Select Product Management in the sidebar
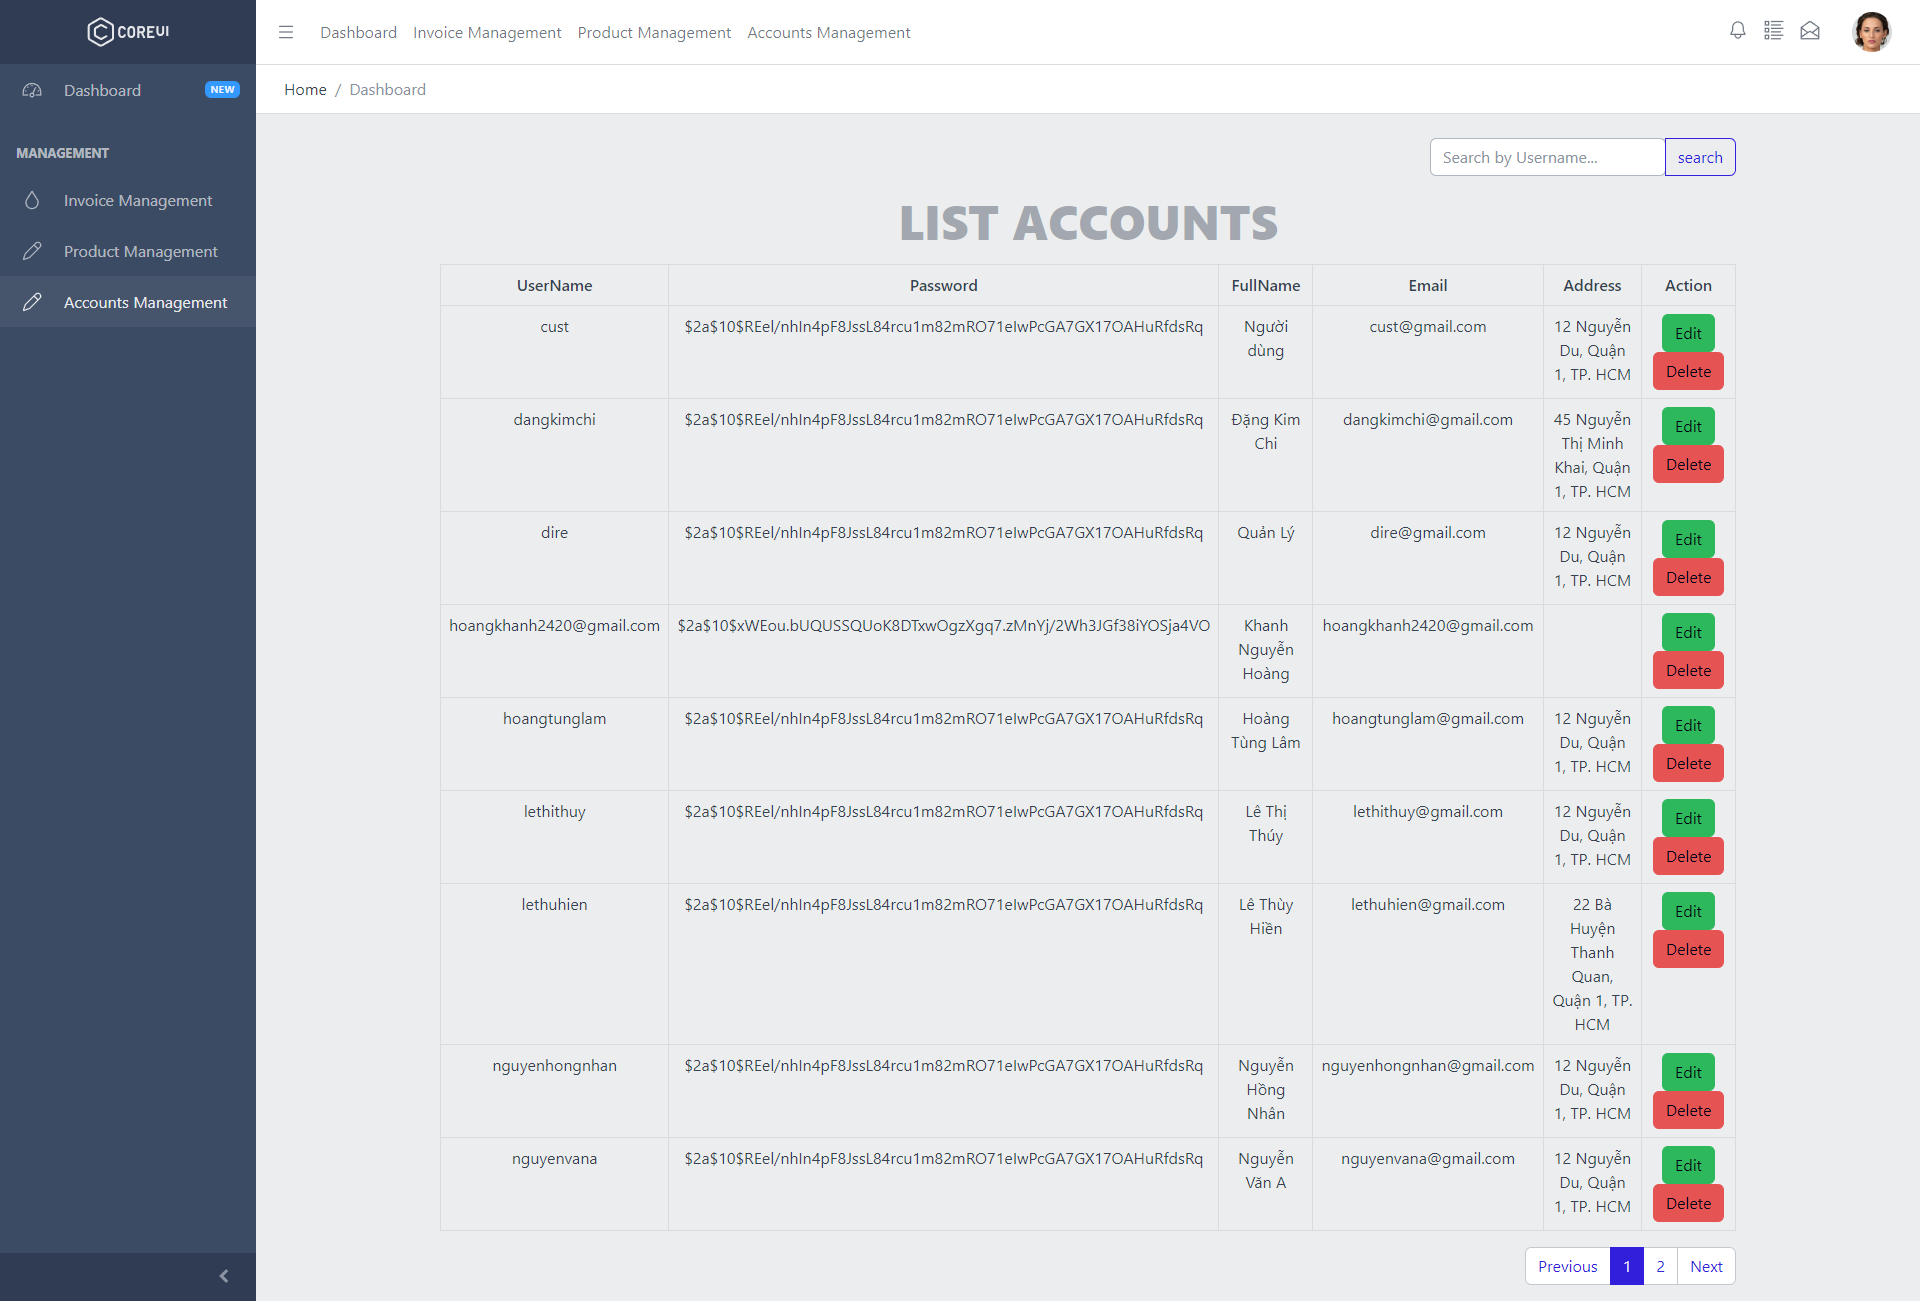This screenshot has height=1301, width=1920. (128, 251)
